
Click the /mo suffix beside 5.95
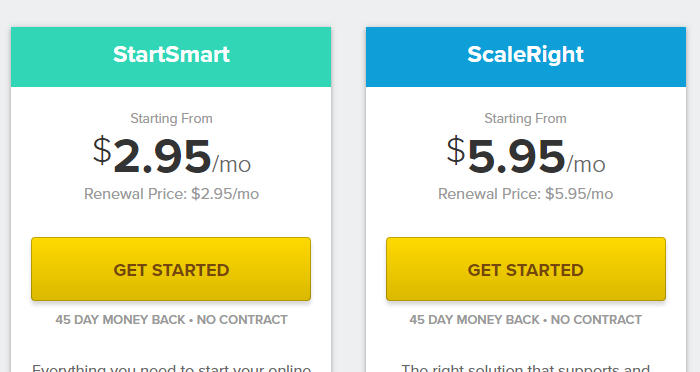point(586,164)
